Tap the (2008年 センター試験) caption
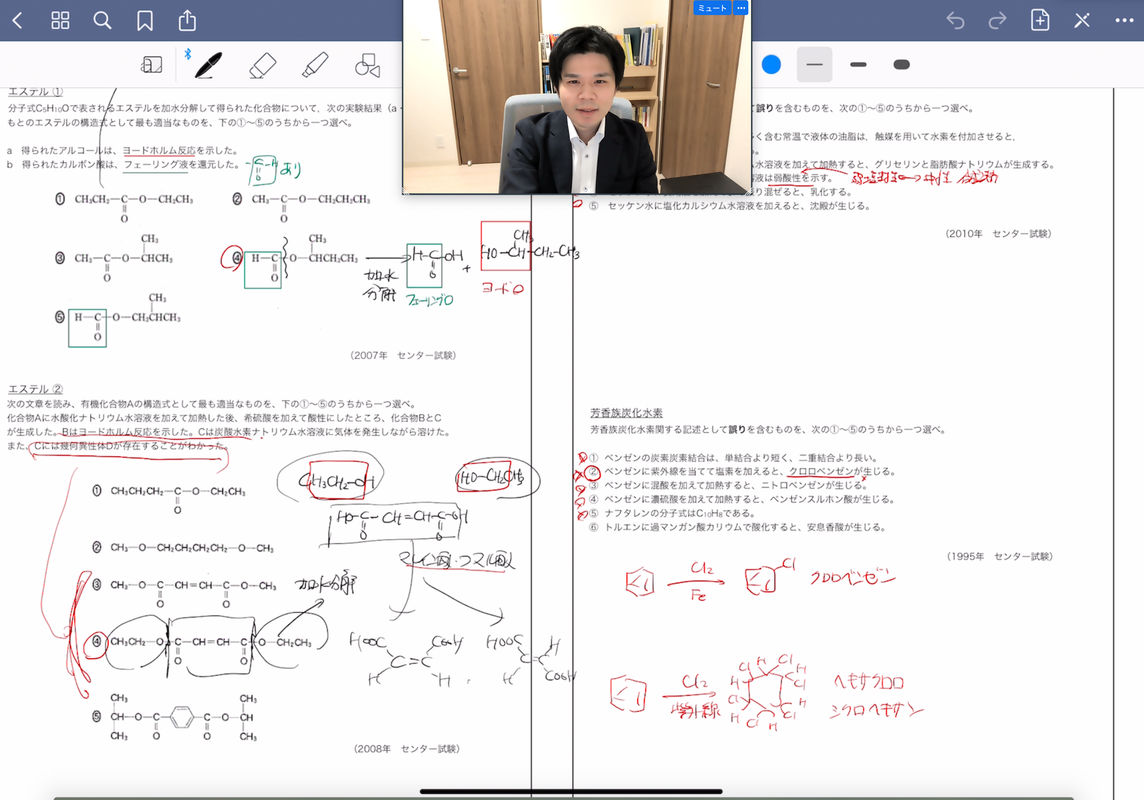This screenshot has width=1144, height=800. pyautogui.click(x=406, y=749)
